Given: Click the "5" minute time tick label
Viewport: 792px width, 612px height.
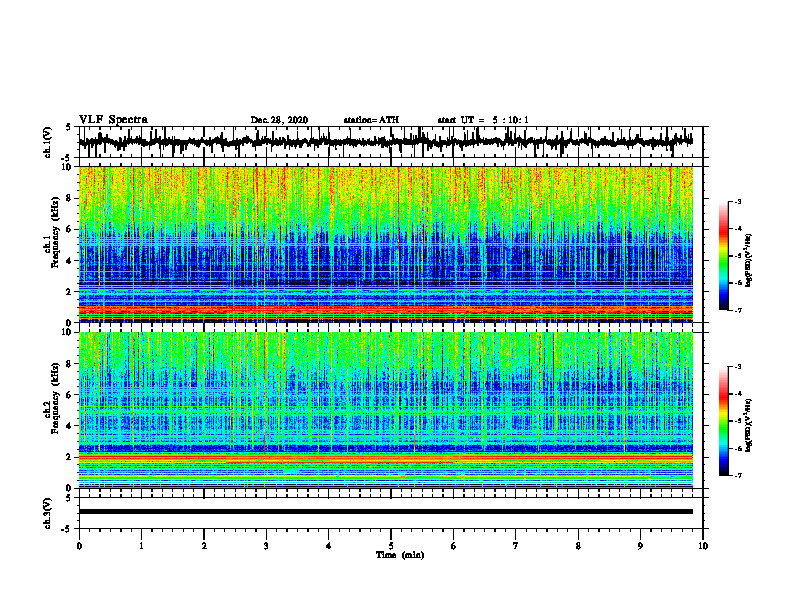Looking at the screenshot, I should pos(391,546).
